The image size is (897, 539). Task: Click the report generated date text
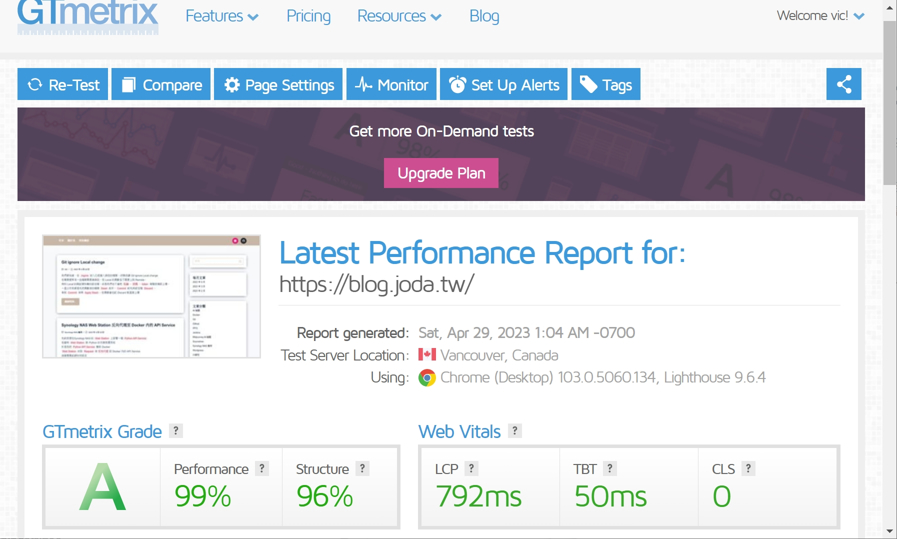click(527, 332)
